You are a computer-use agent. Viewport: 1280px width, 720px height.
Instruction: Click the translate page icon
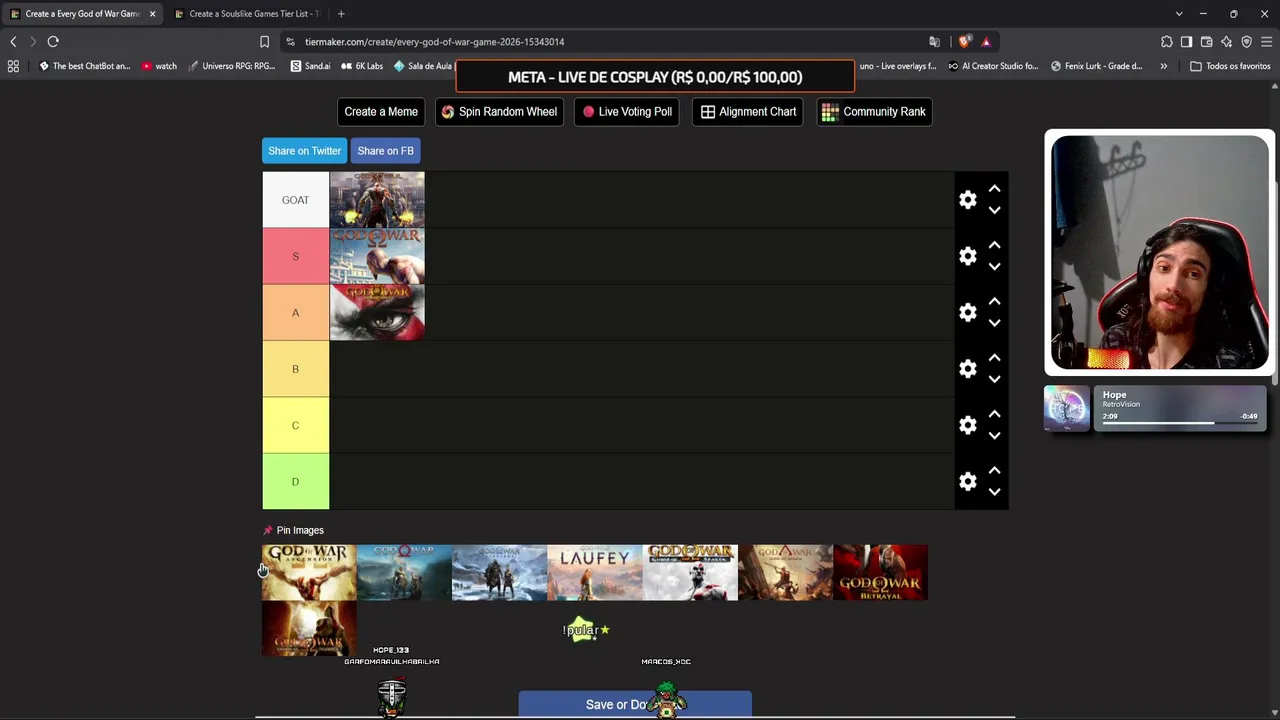click(934, 42)
